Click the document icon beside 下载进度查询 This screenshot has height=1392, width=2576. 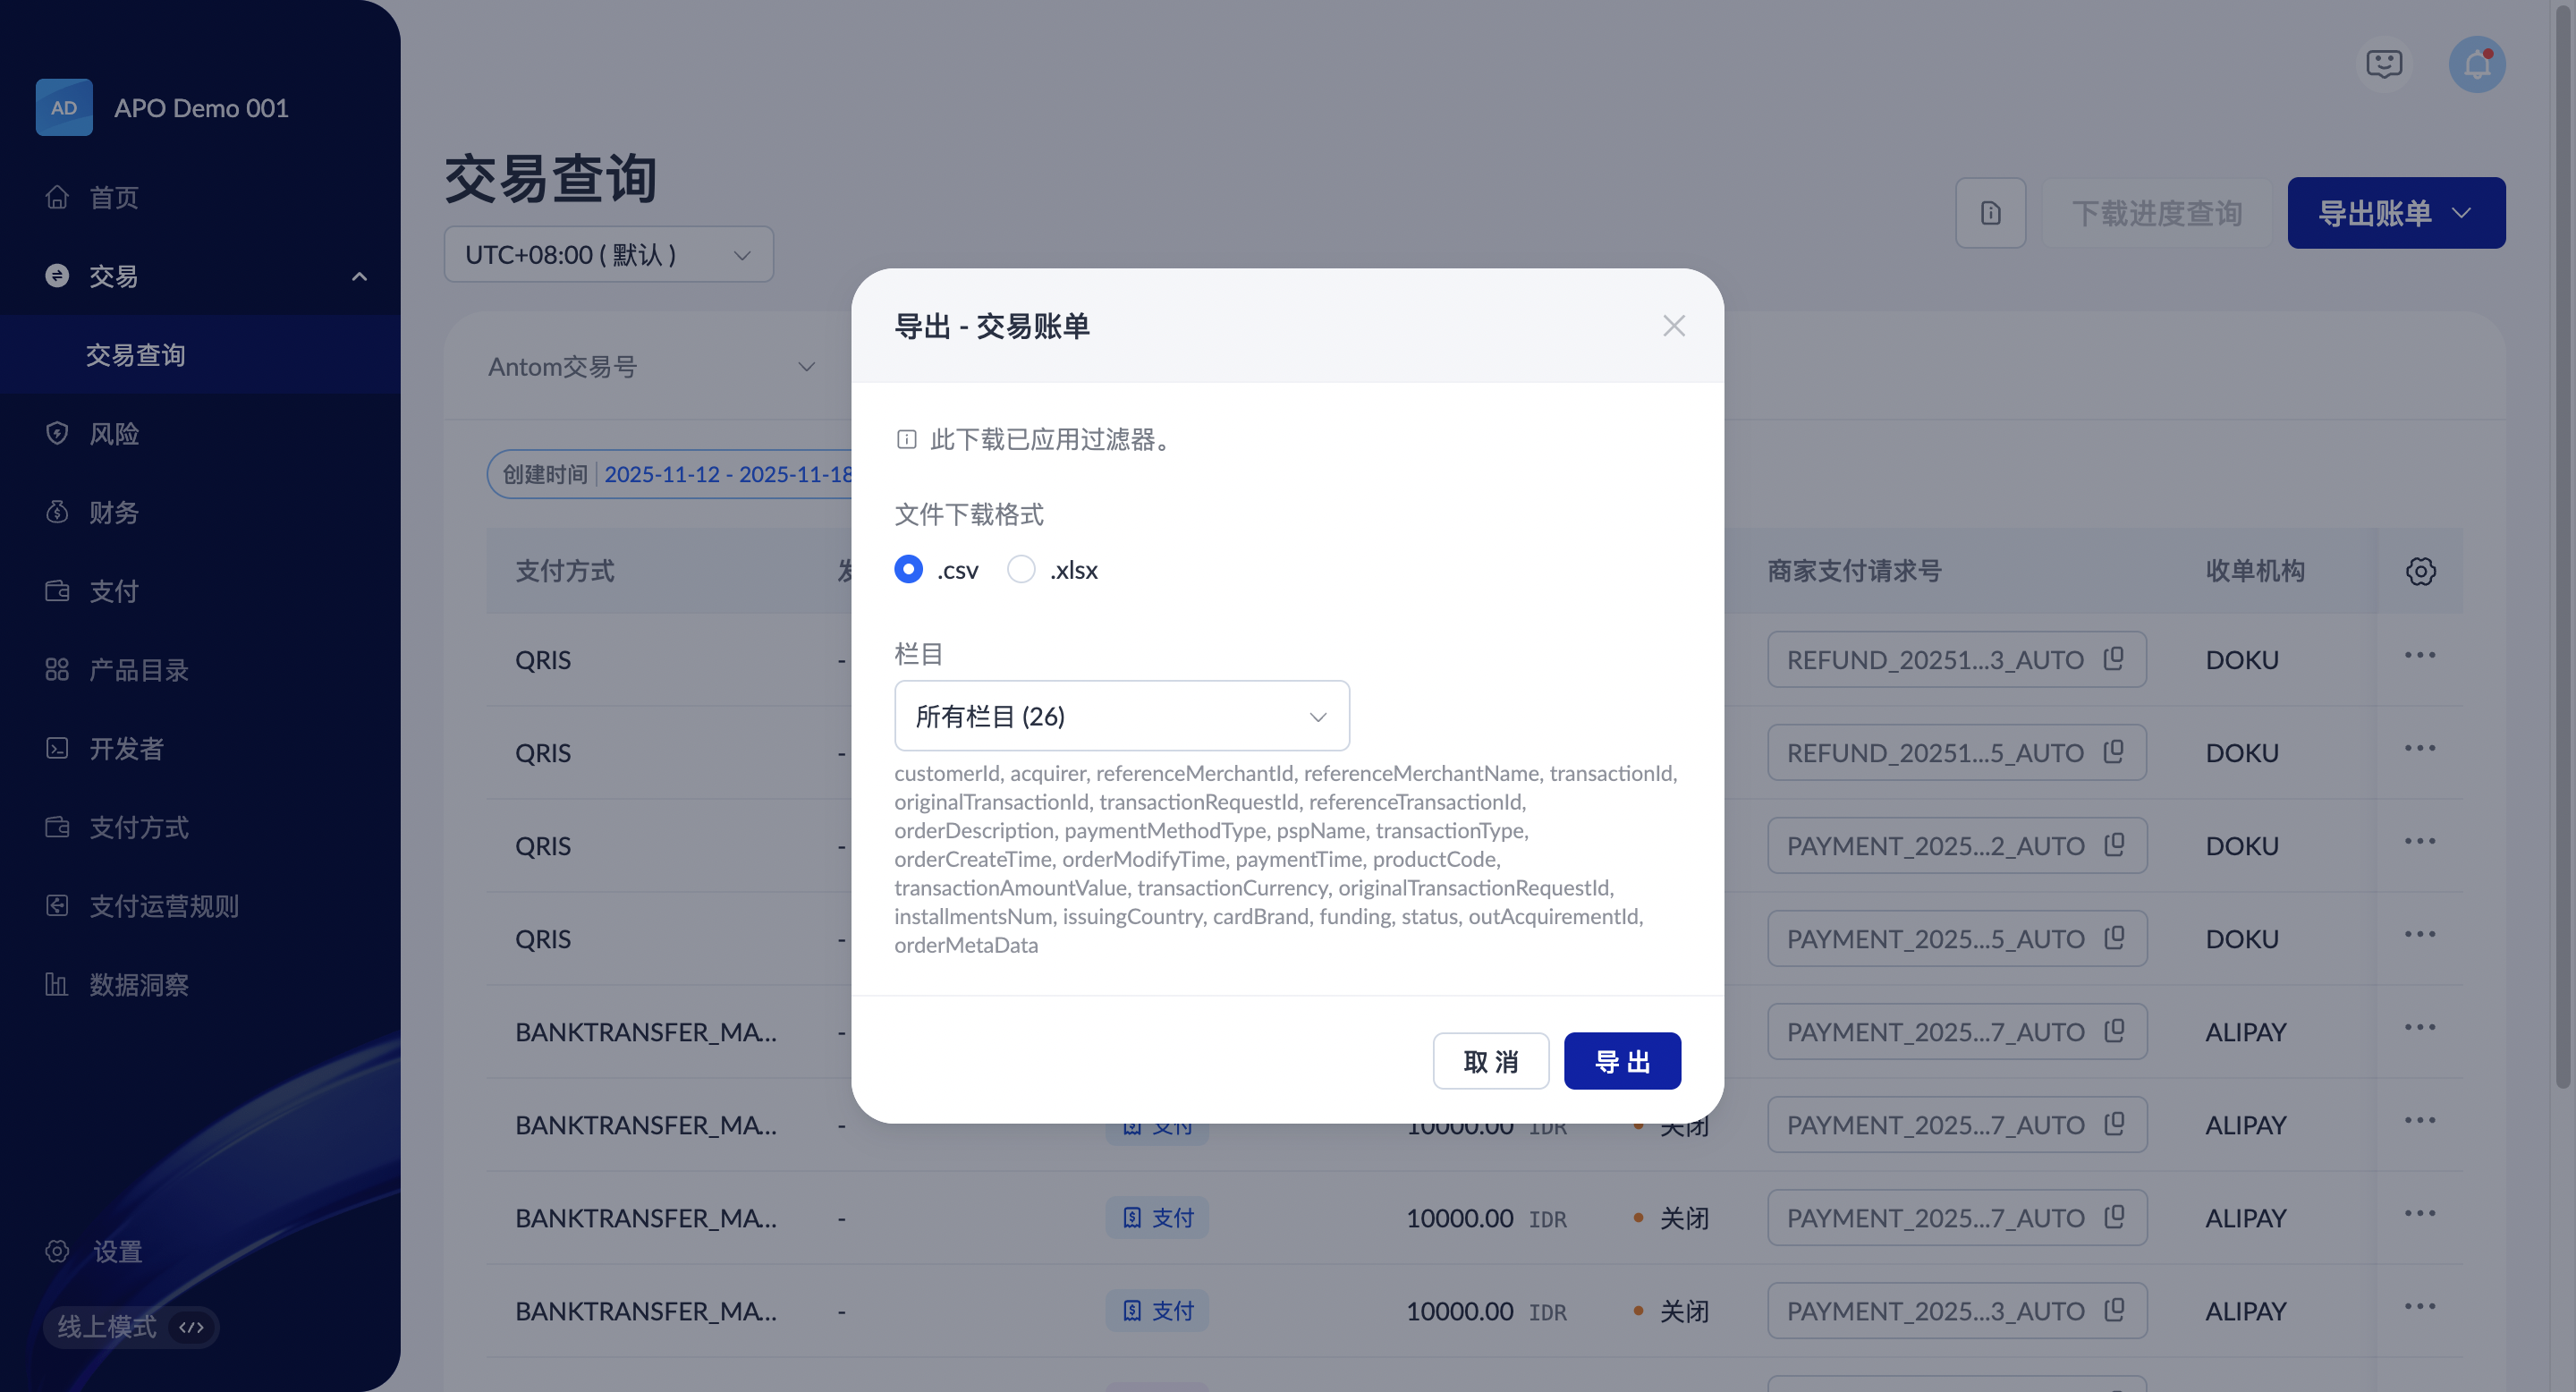1990,213
